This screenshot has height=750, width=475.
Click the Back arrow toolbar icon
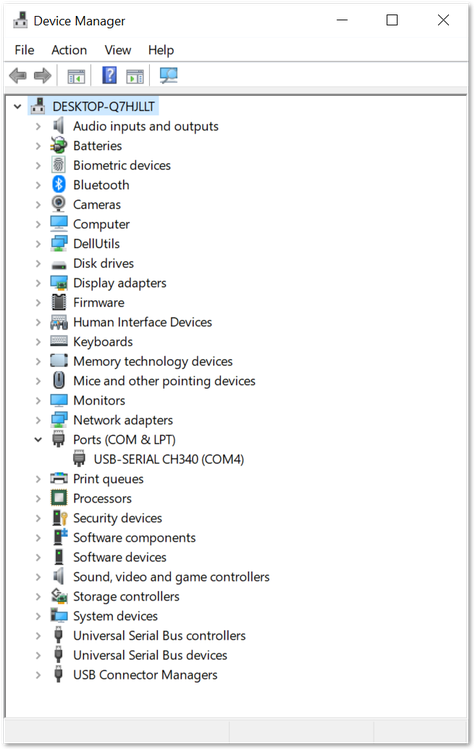pos(18,76)
